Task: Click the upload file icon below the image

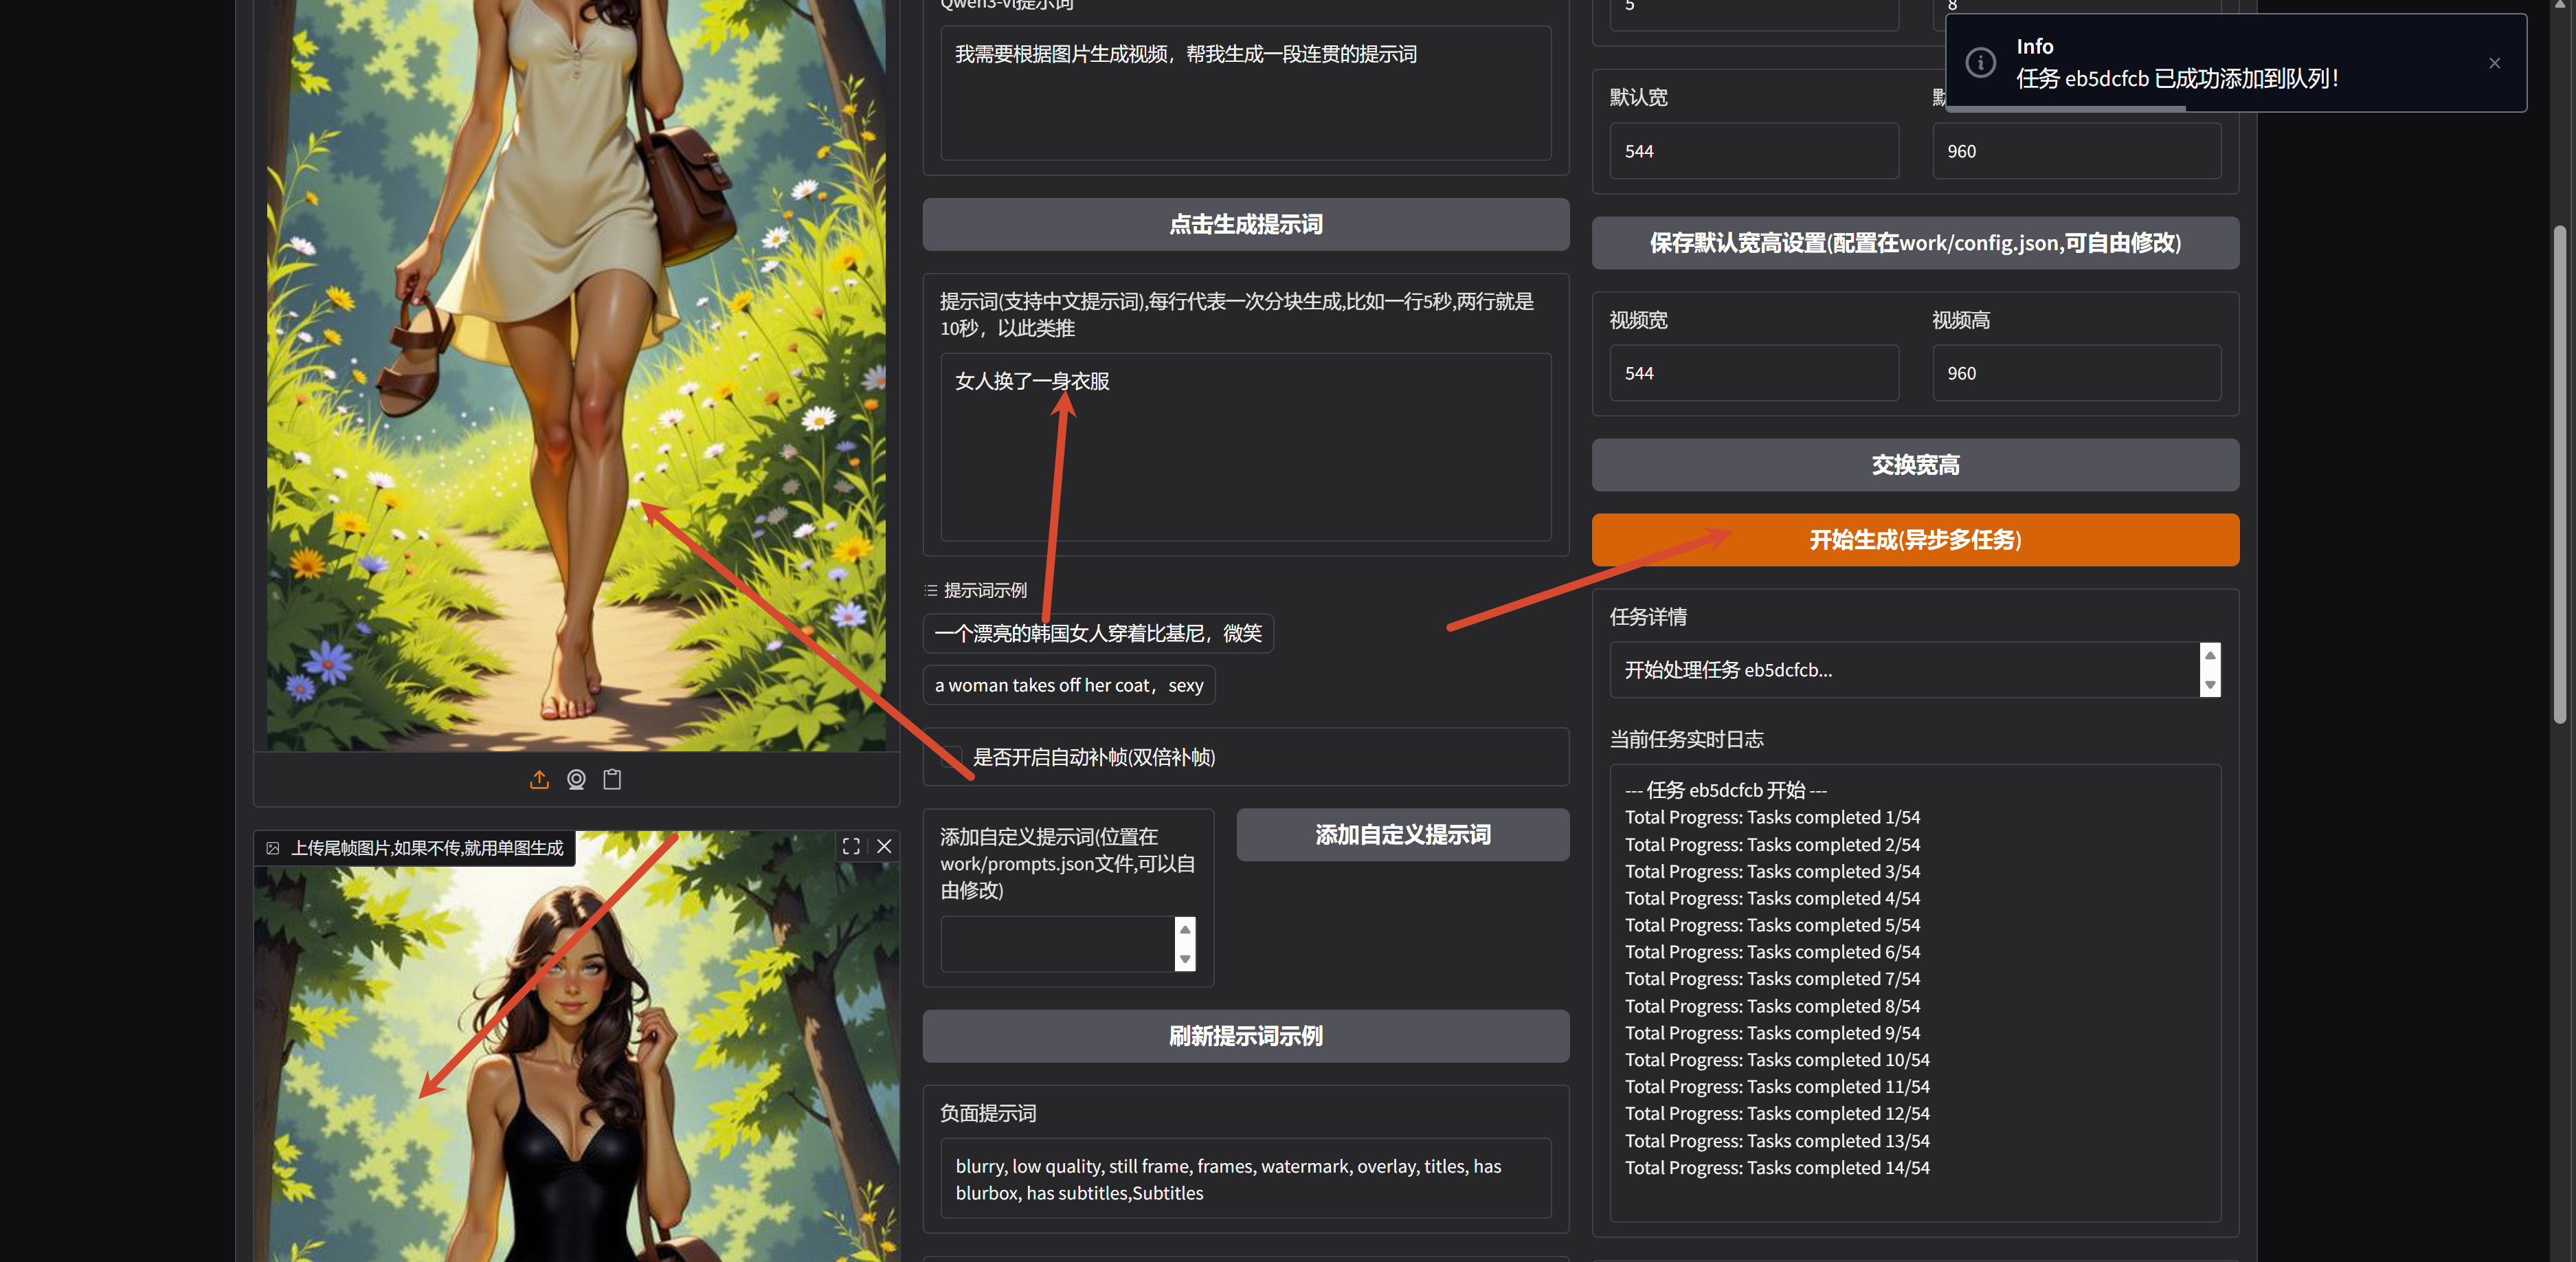Action: 539,780
